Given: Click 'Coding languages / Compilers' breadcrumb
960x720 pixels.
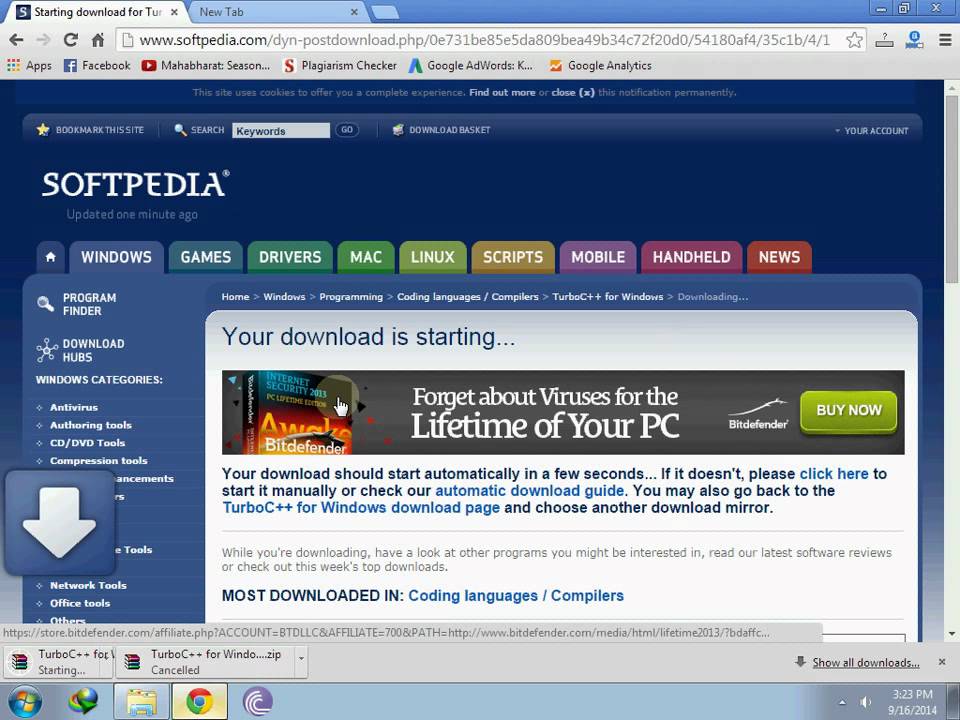Looking at the screenshot, I should 468,297.
